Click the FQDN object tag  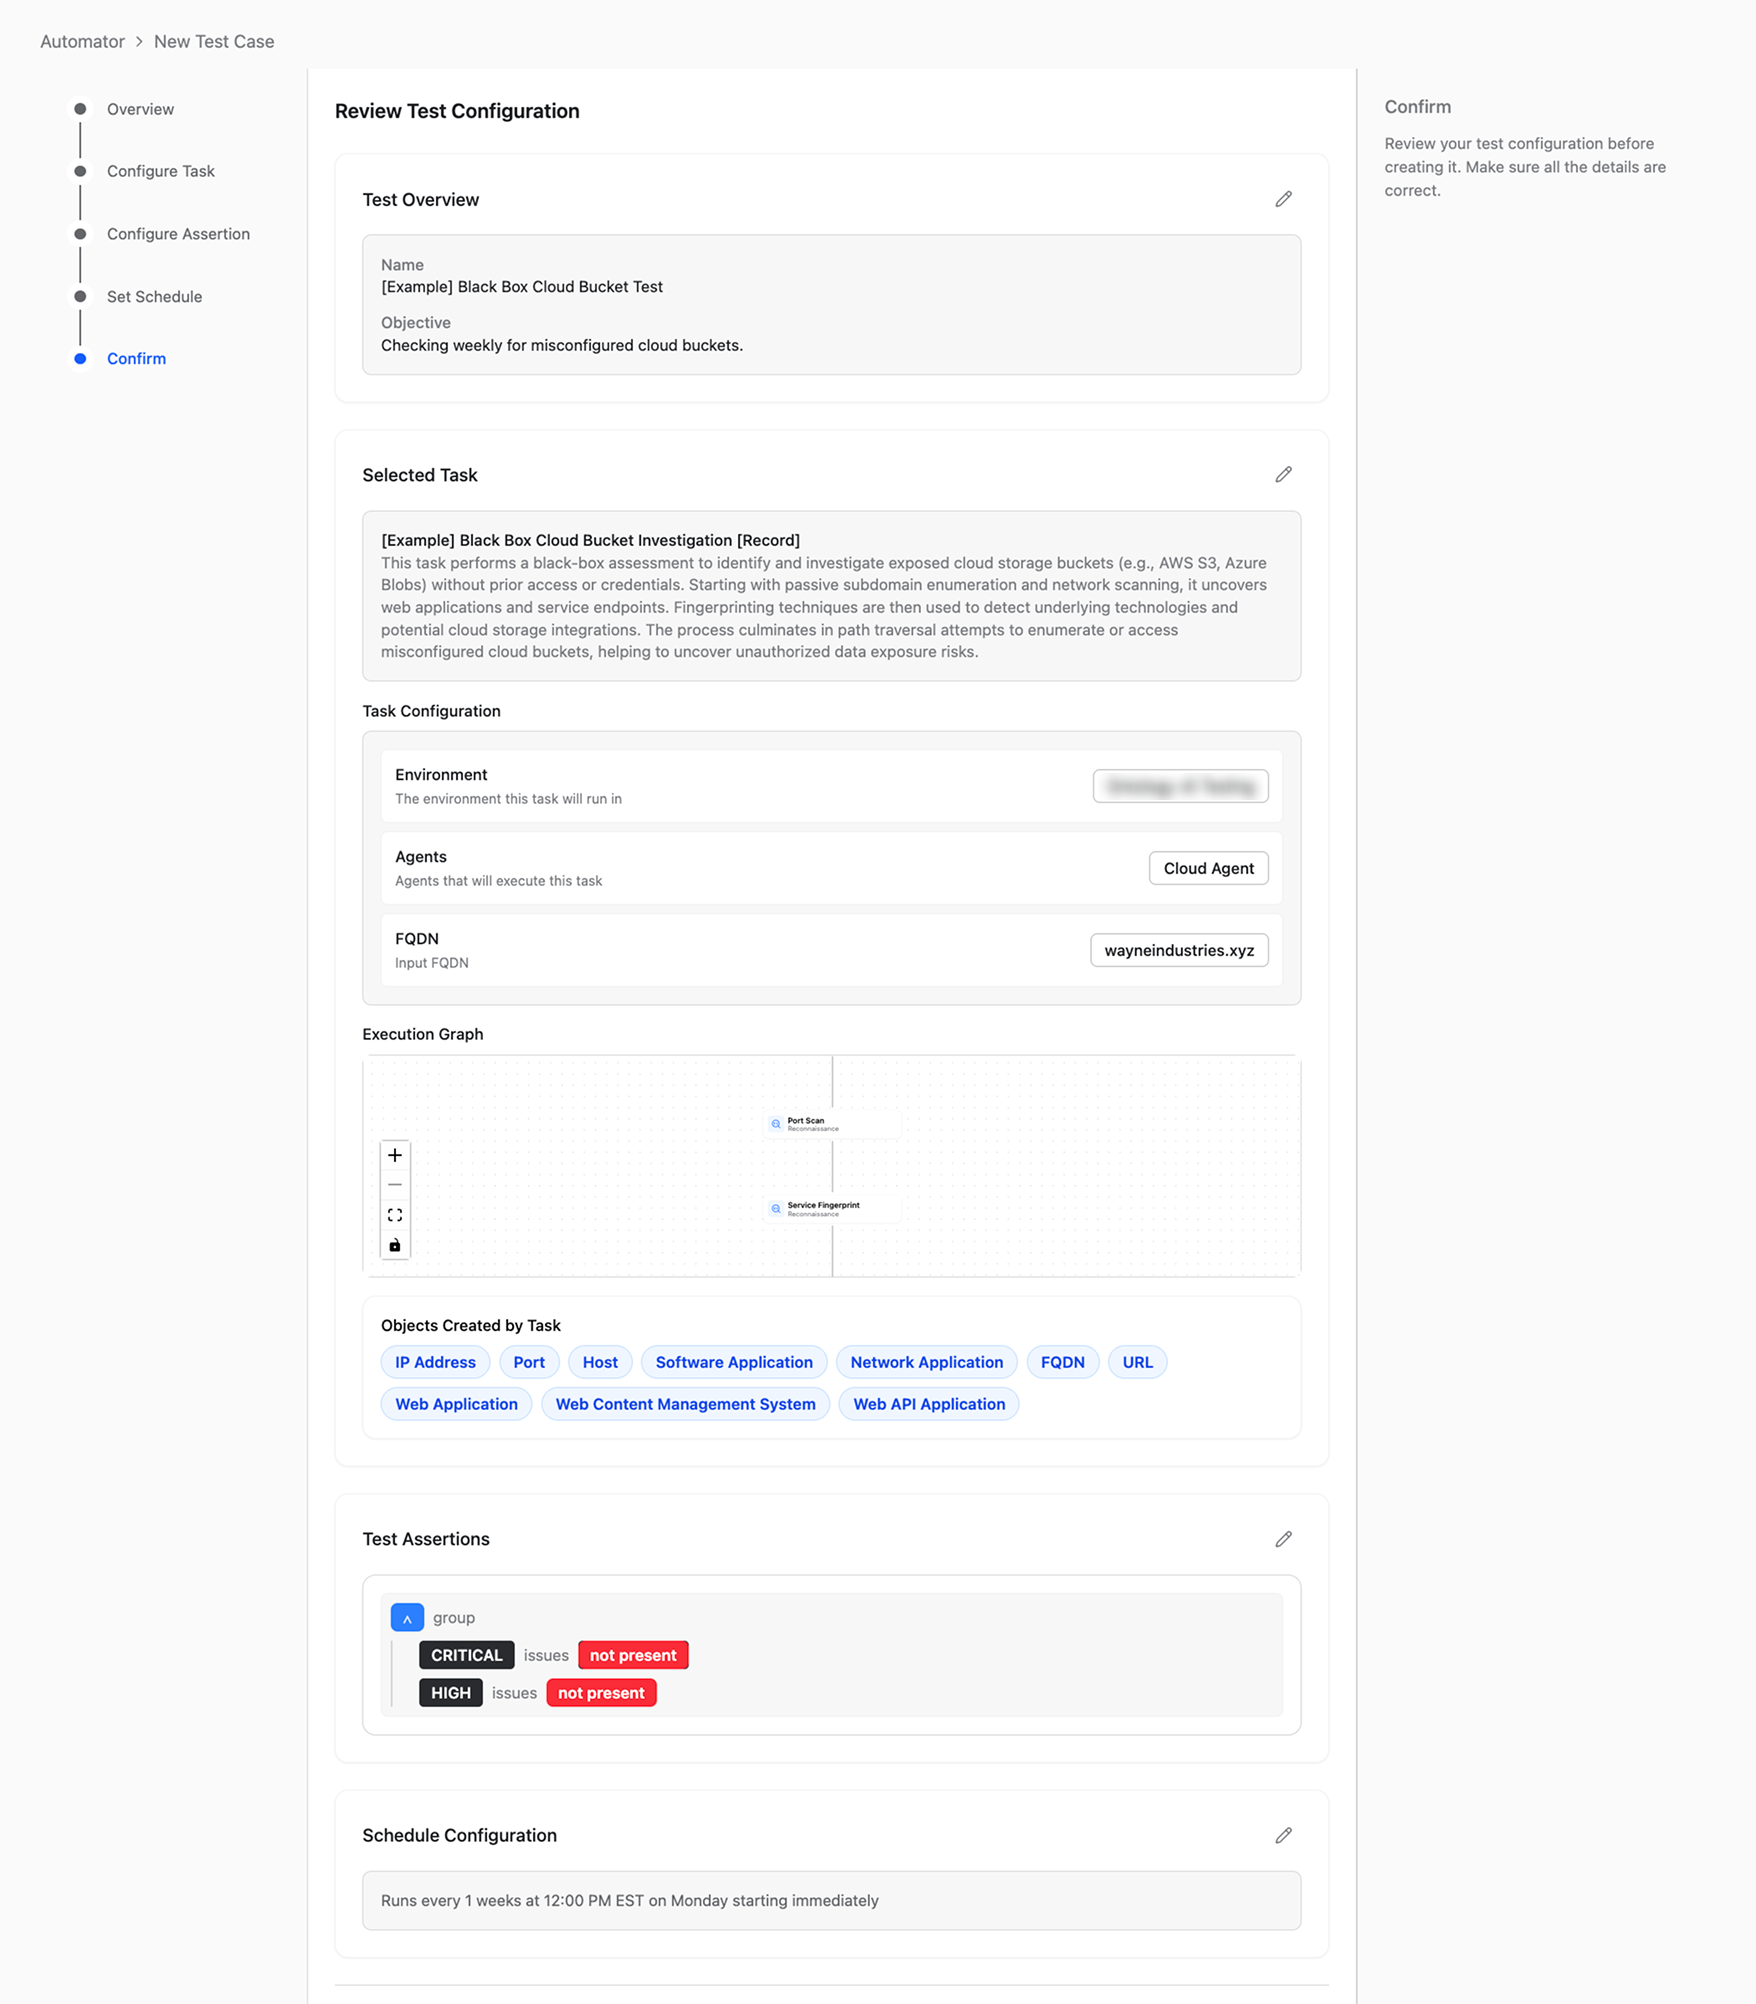point(1063,1362)
